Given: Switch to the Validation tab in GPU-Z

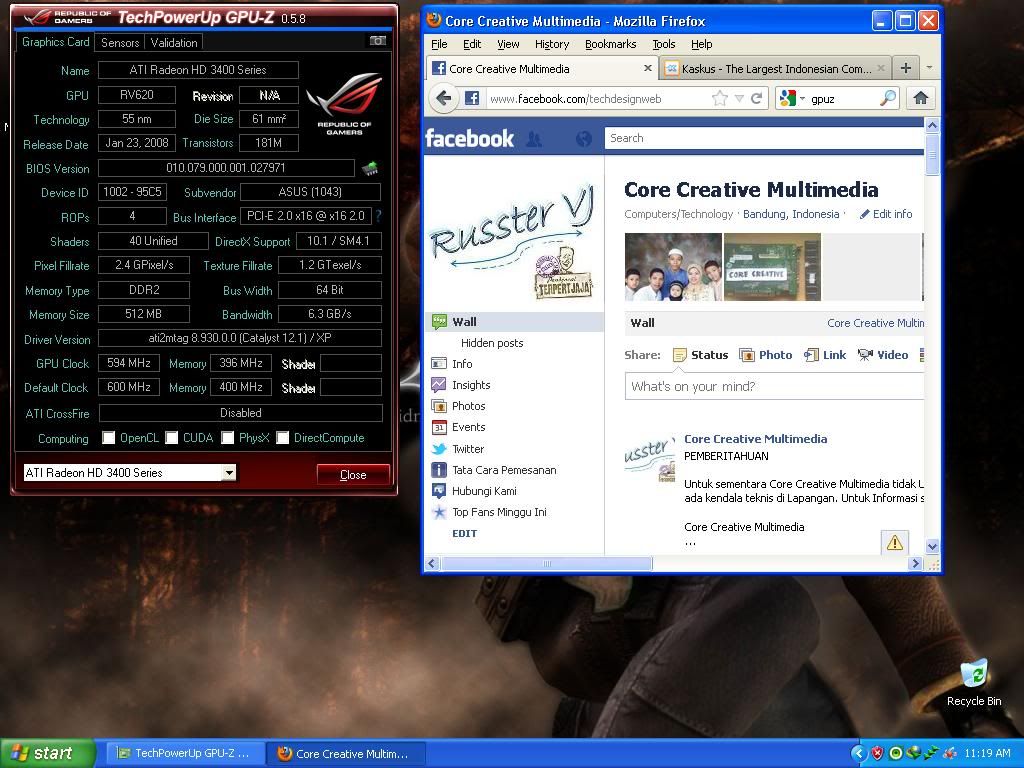Looking at the screenshot, I should pos(174,42).
